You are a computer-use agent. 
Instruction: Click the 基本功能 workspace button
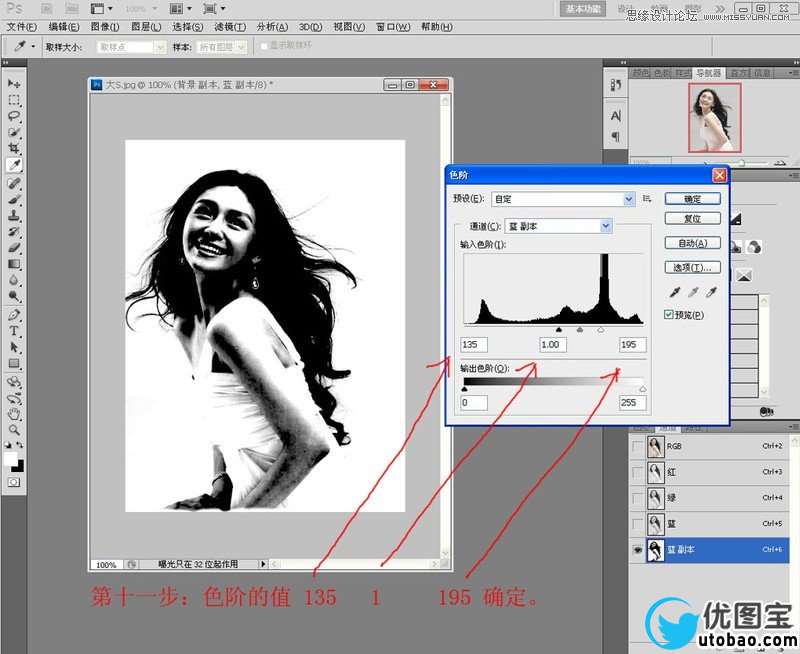point(583,9)
